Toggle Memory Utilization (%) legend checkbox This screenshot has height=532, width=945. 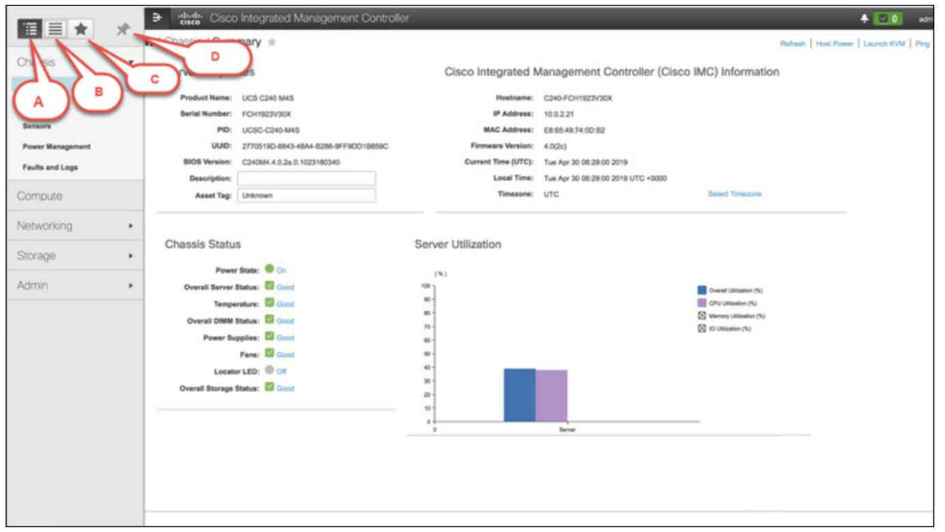pyautogui.click(x=701, y=315)
